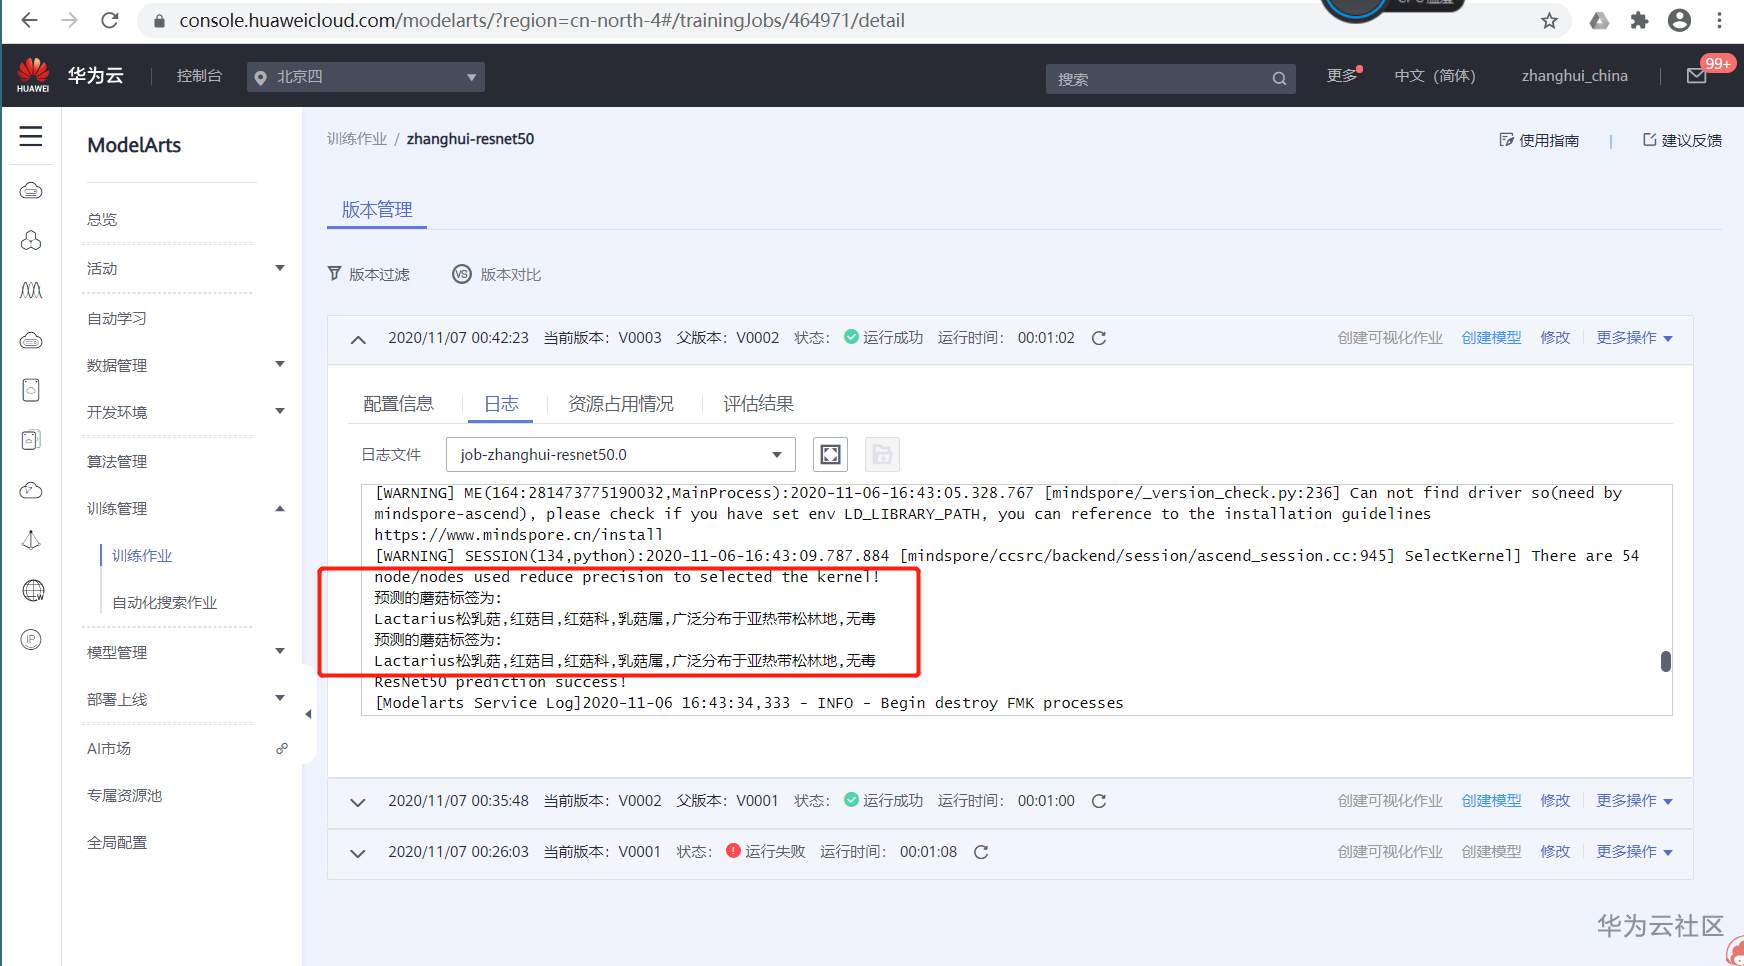1744x966 pixels.
Task: Click the browser back arrow
Action: pyautogui.click(x=29, y=20)
